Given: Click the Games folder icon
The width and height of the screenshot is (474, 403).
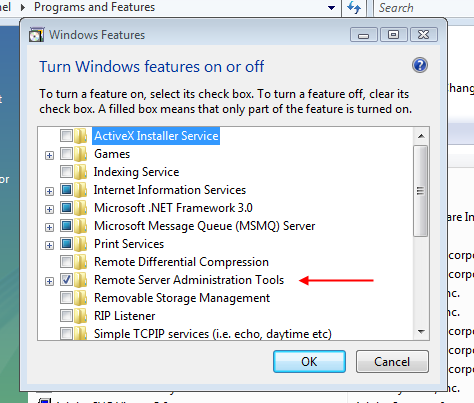Looking at the screenshot, I should [x=81, y=154].
